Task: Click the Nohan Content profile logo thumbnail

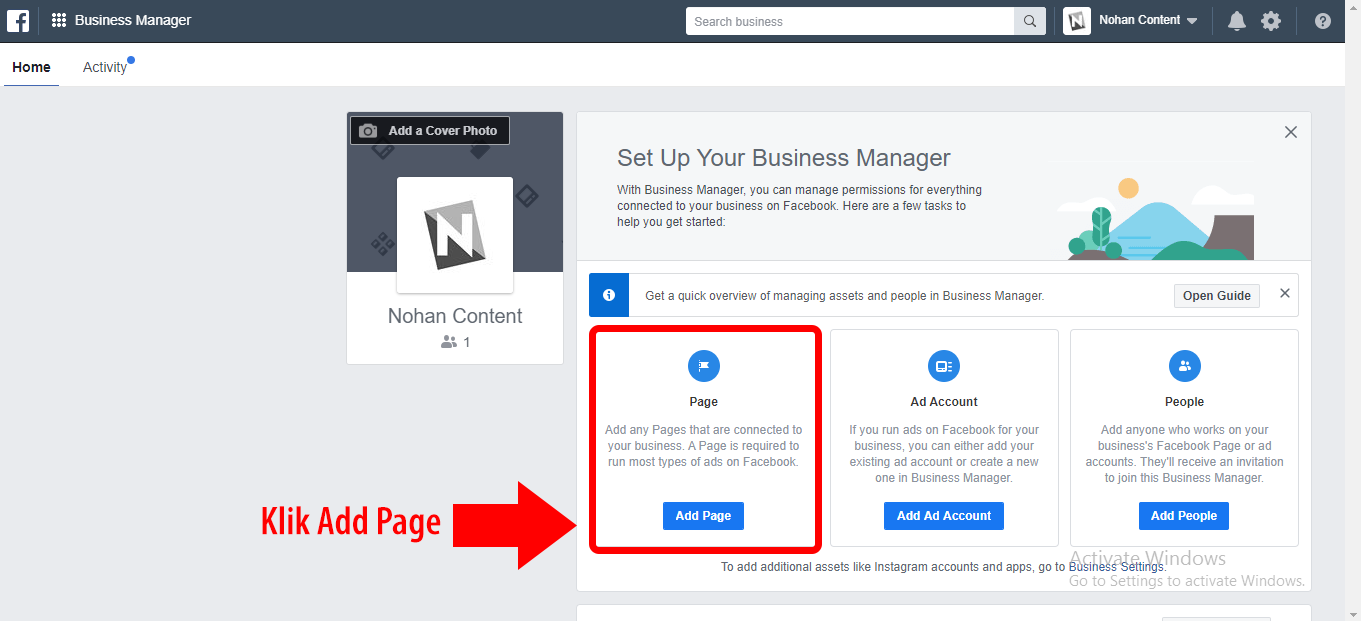Action: click(455, 235)
